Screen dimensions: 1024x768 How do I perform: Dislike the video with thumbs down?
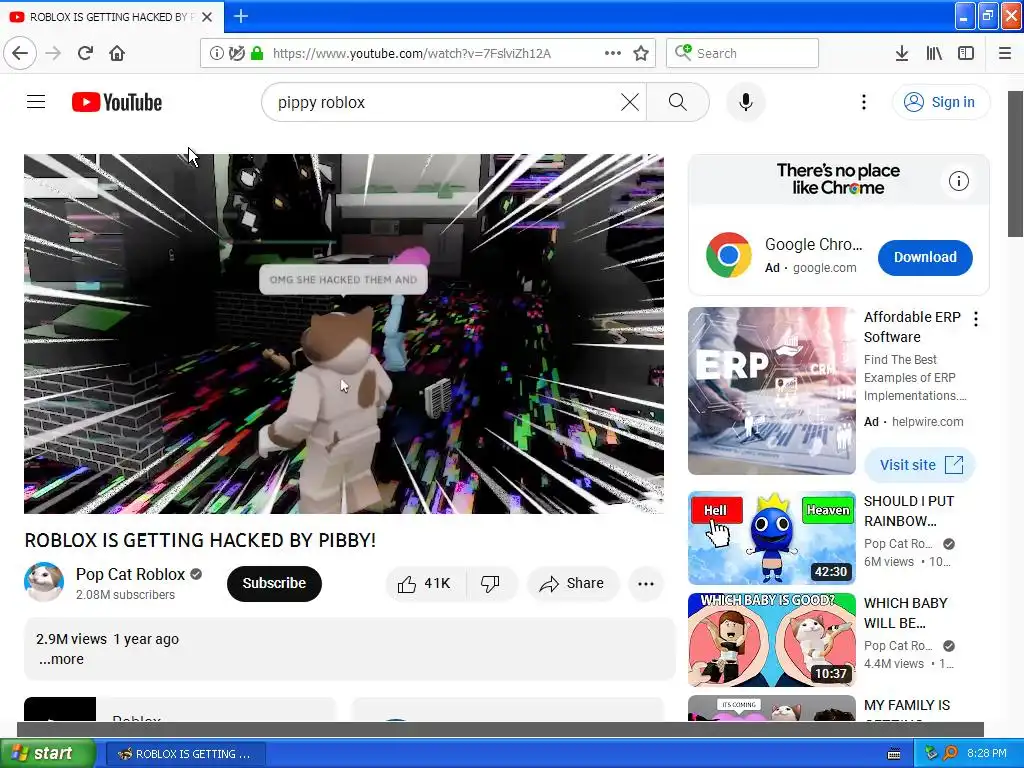pos(490,583)
